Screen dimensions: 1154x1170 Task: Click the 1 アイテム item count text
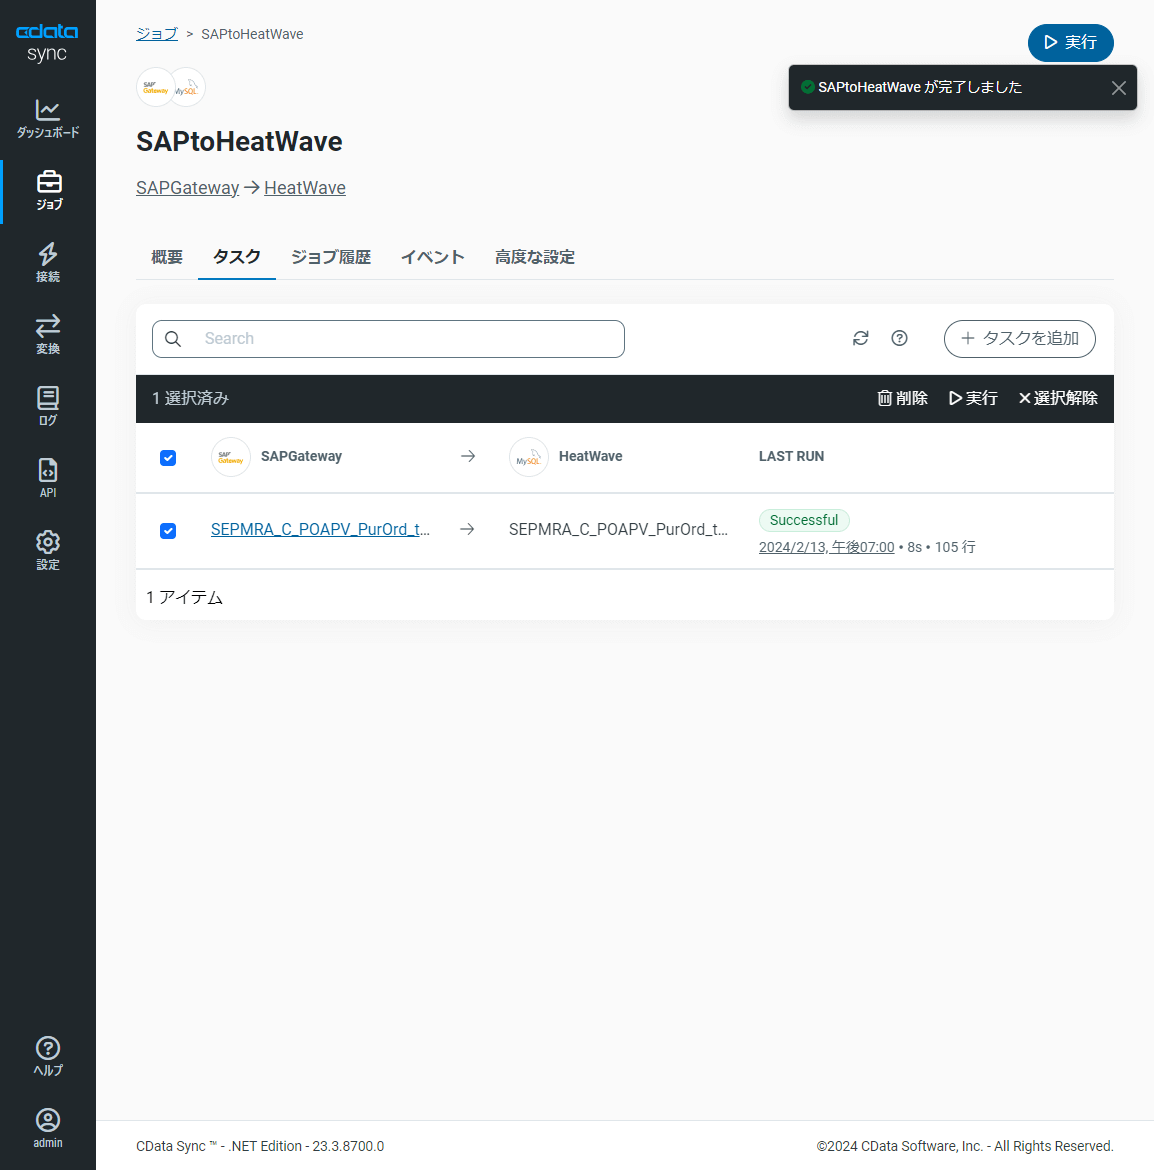184,598
